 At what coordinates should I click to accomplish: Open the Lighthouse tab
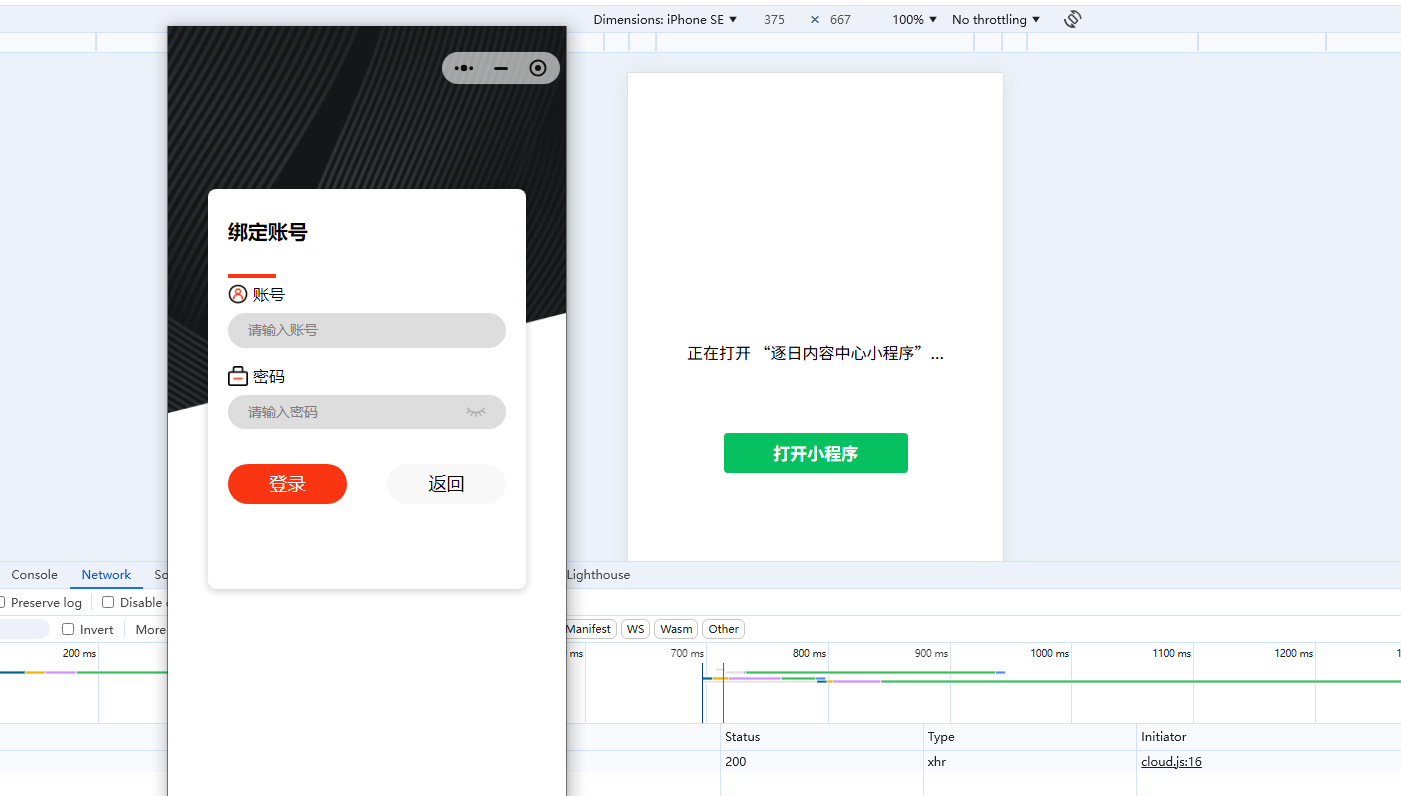pos(598,575)
